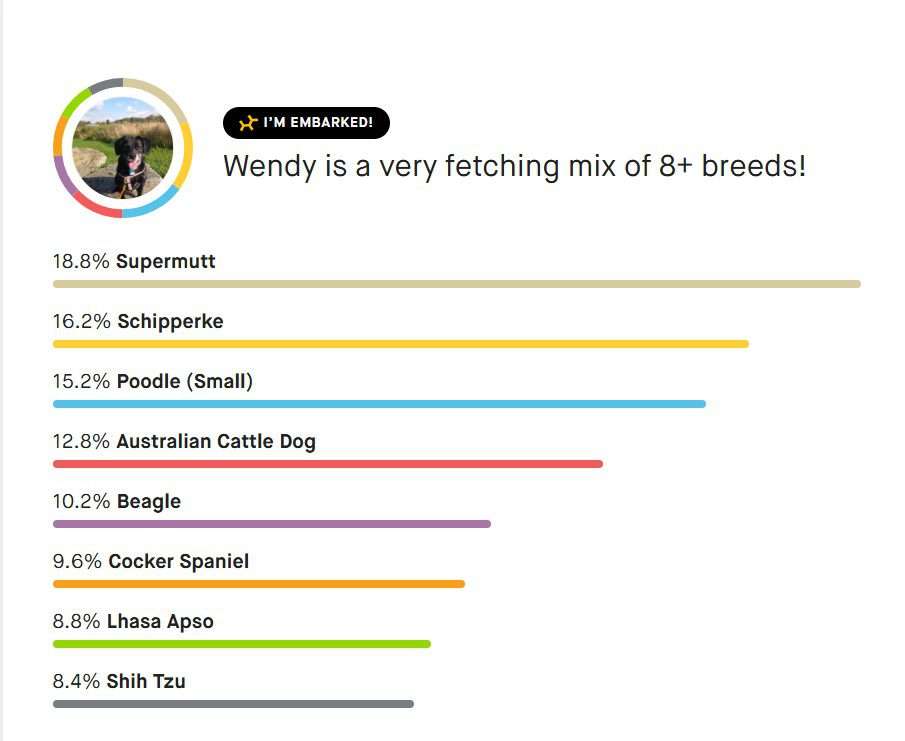This screenshot has width=905, height=741.
Task: Click the blue Poodle percentage bar
Action: (x=379, y=404)
